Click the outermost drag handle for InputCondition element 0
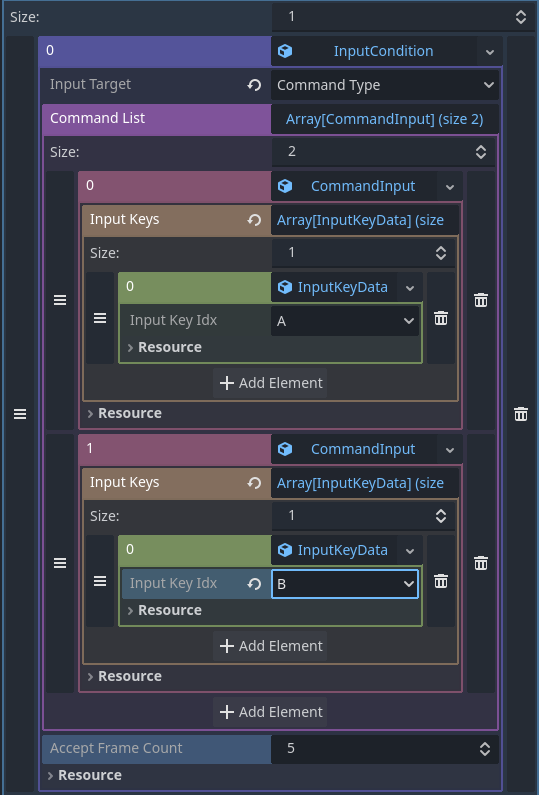The width and height of the screenshot is (539, 795). 20,414
